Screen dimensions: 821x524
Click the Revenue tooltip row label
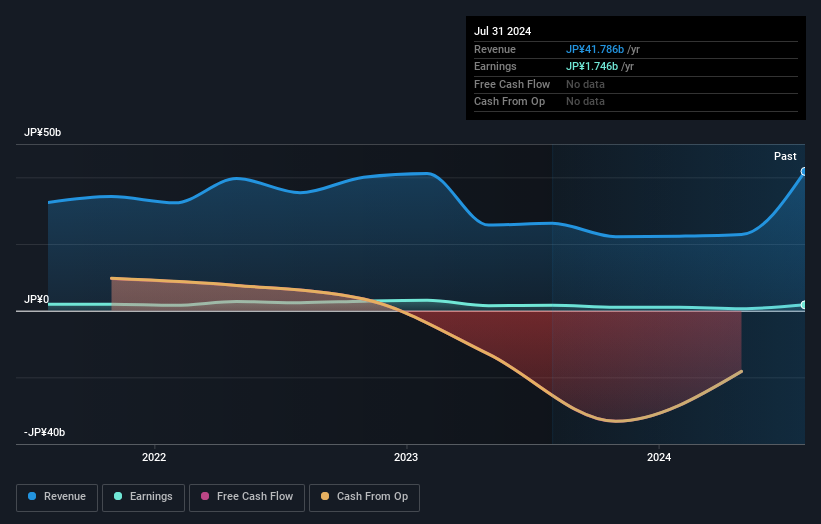pyautogui.click(x=495, y=49)
